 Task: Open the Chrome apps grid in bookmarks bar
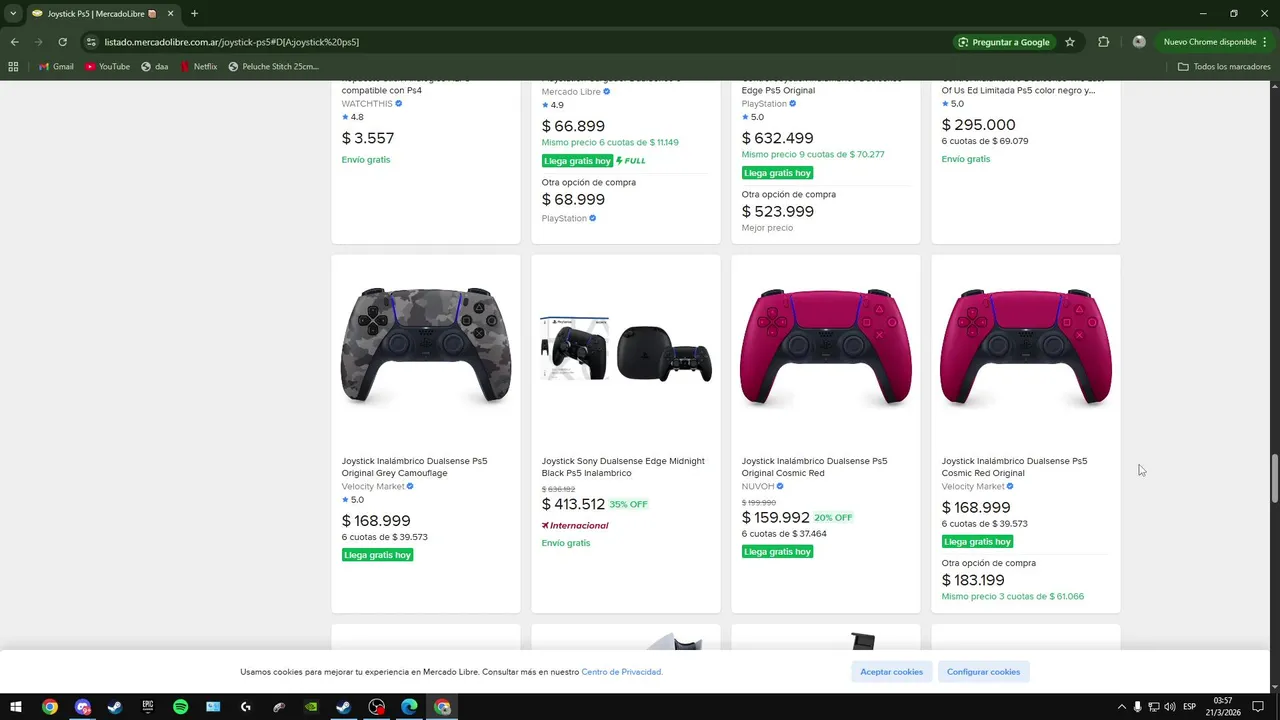click(x=13, y=67)
